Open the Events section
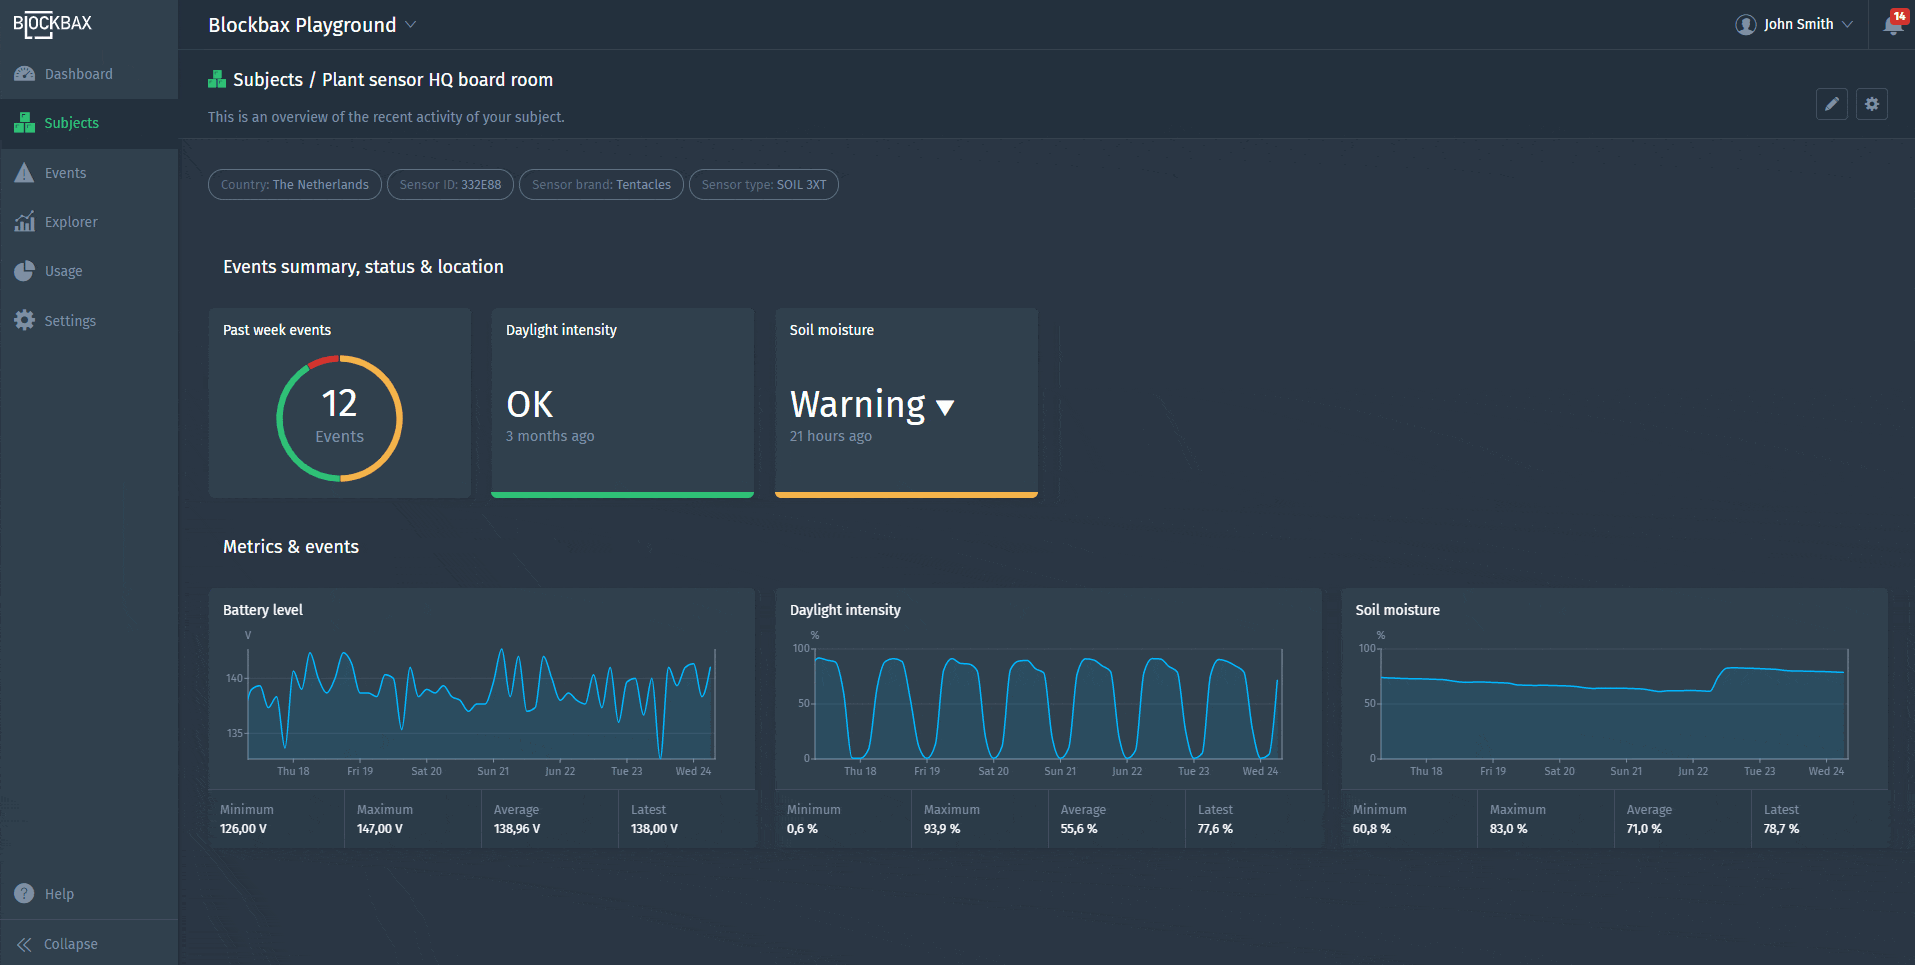 click(66, 172)
